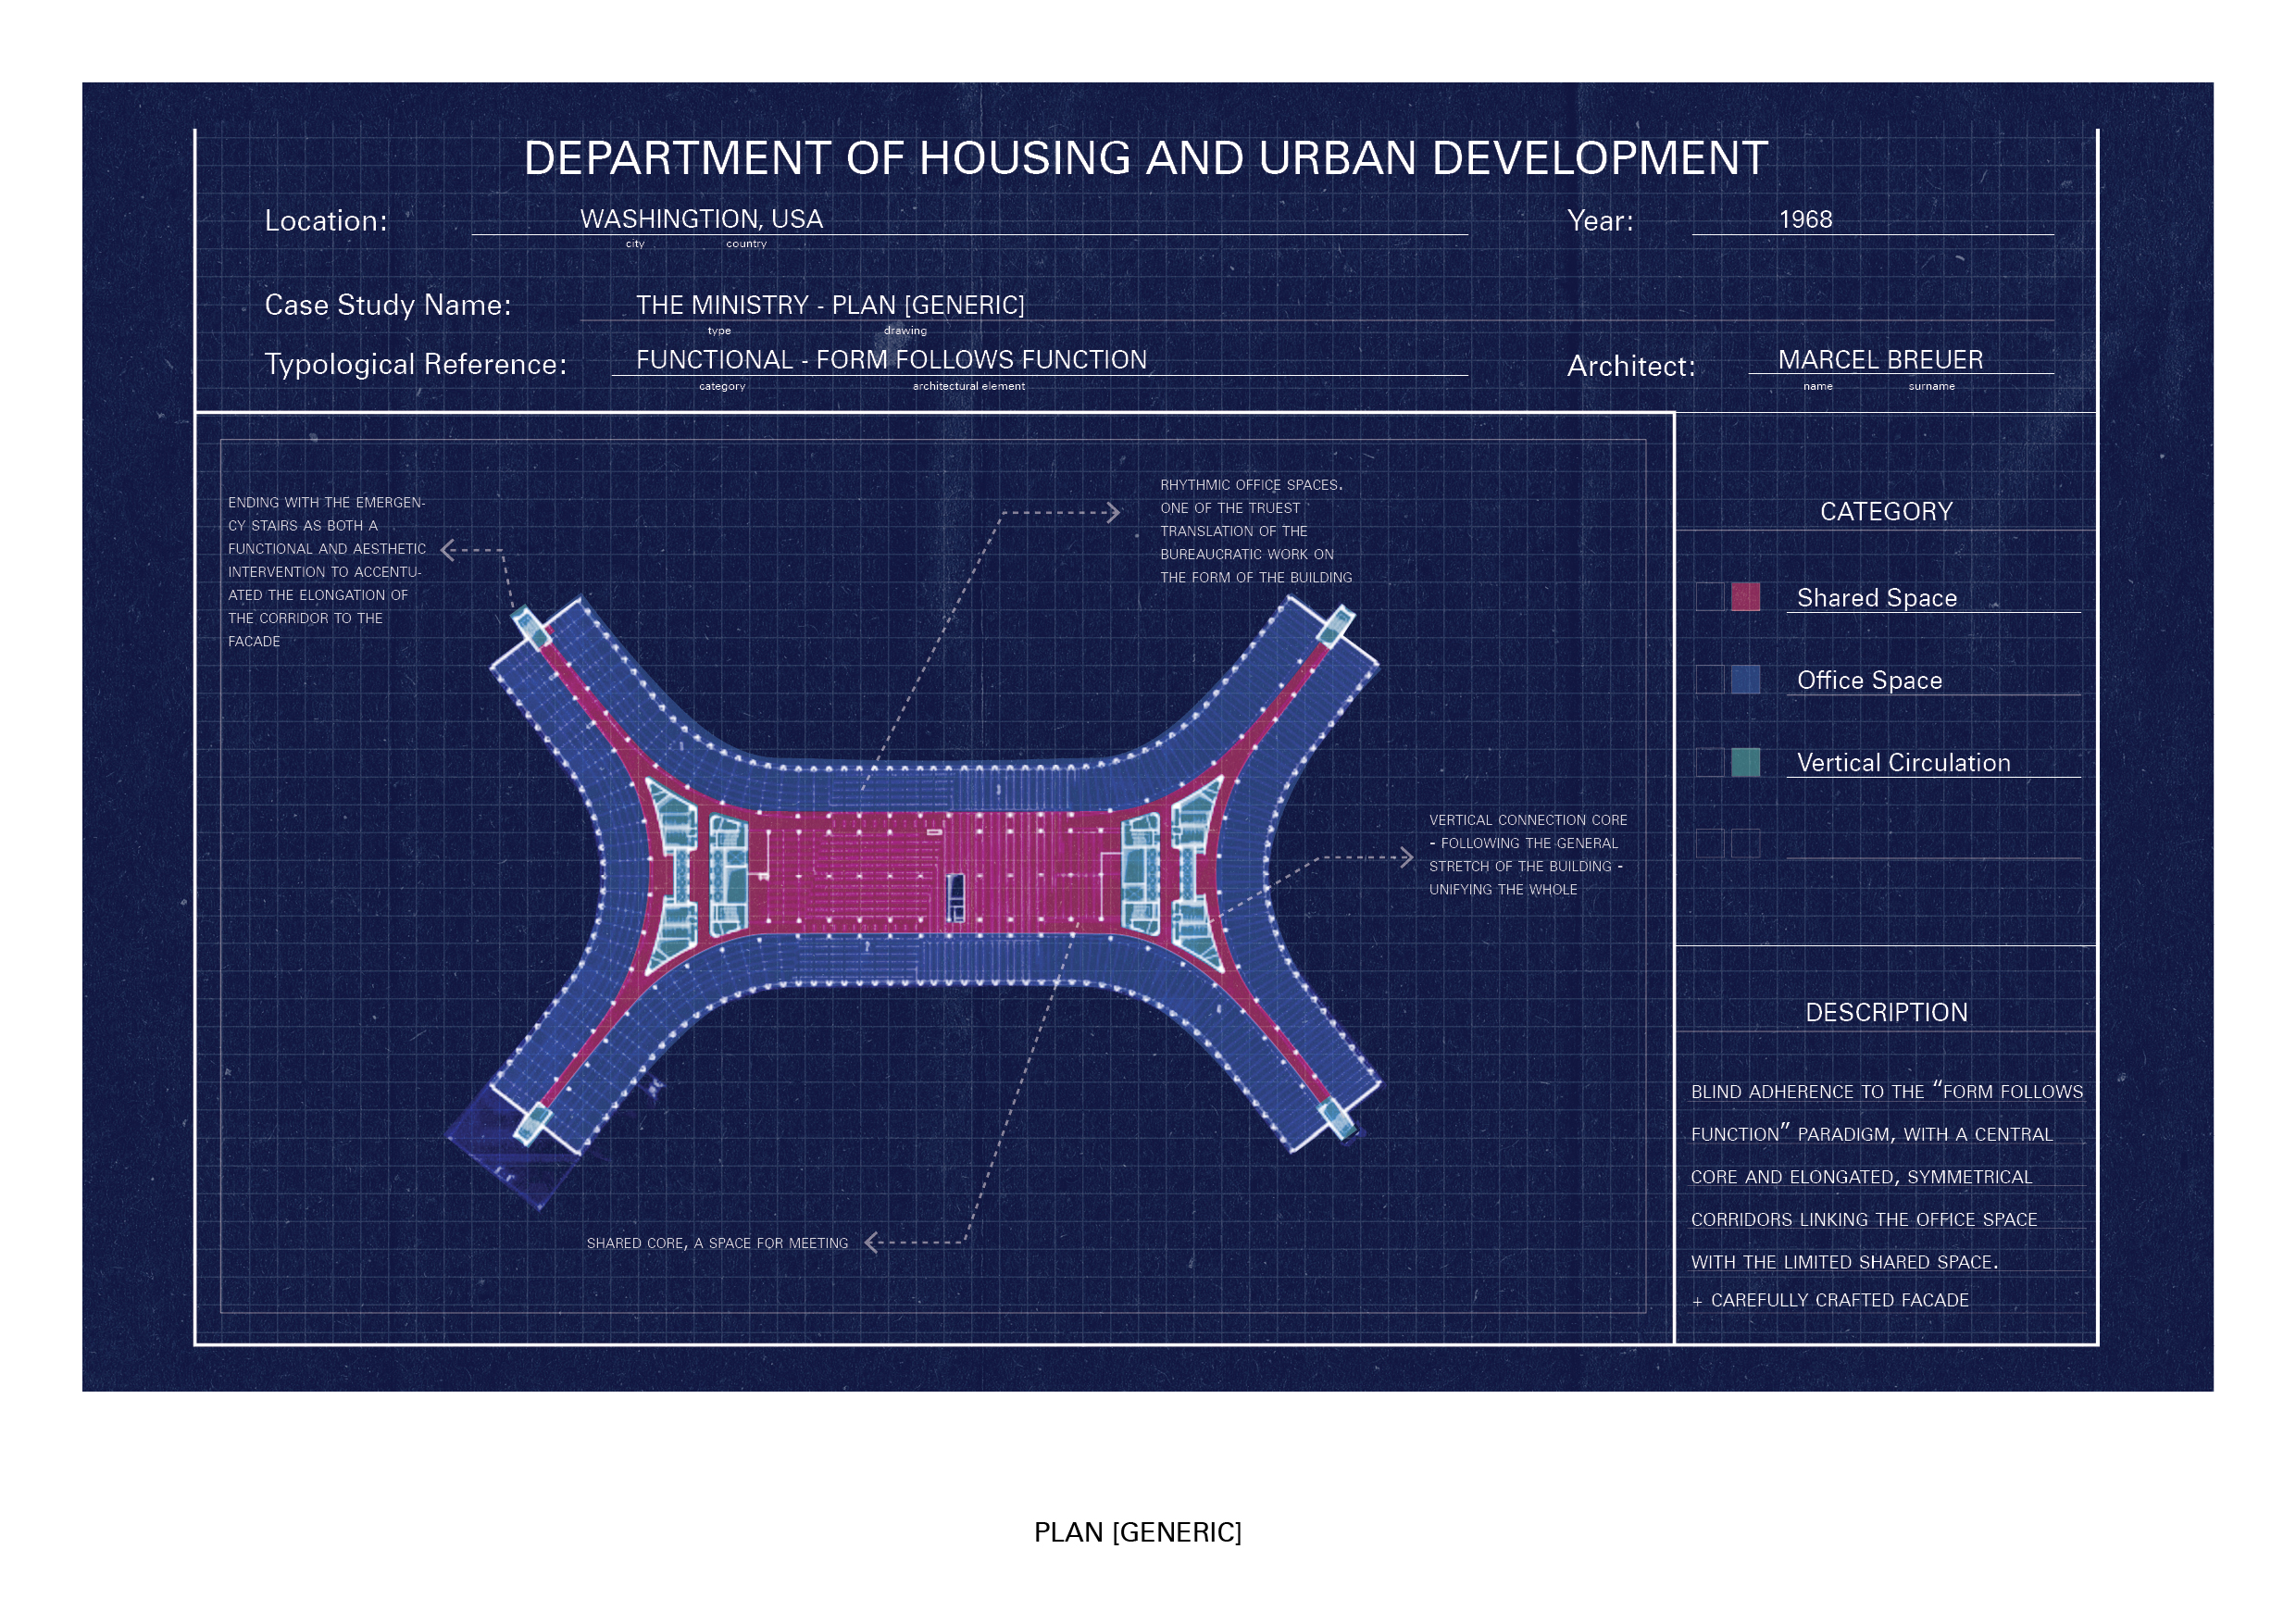Image resolution: width=2296 pixels, height=1624 pixels.
Task: Click the WASHINGTION, USA location field
Action: [x=701, y=219]
